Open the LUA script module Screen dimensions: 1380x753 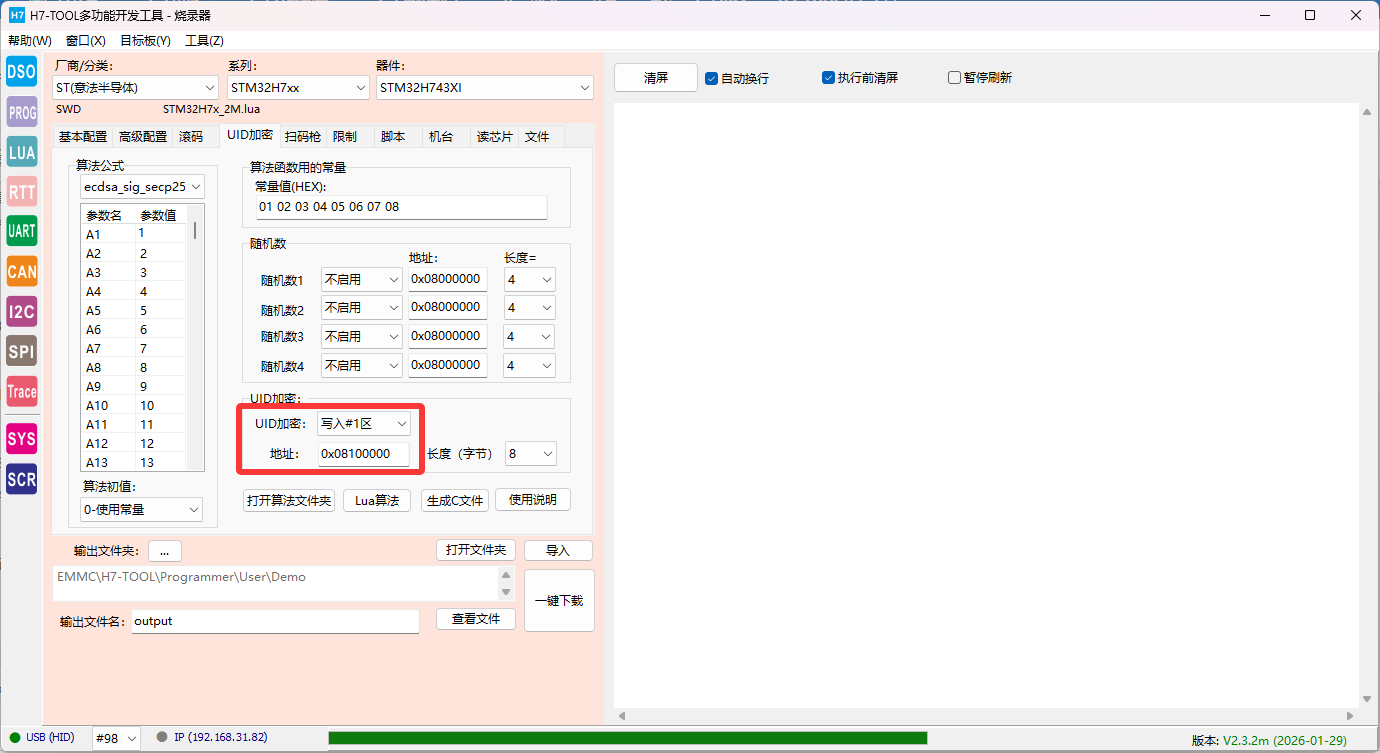pos(21,152)
